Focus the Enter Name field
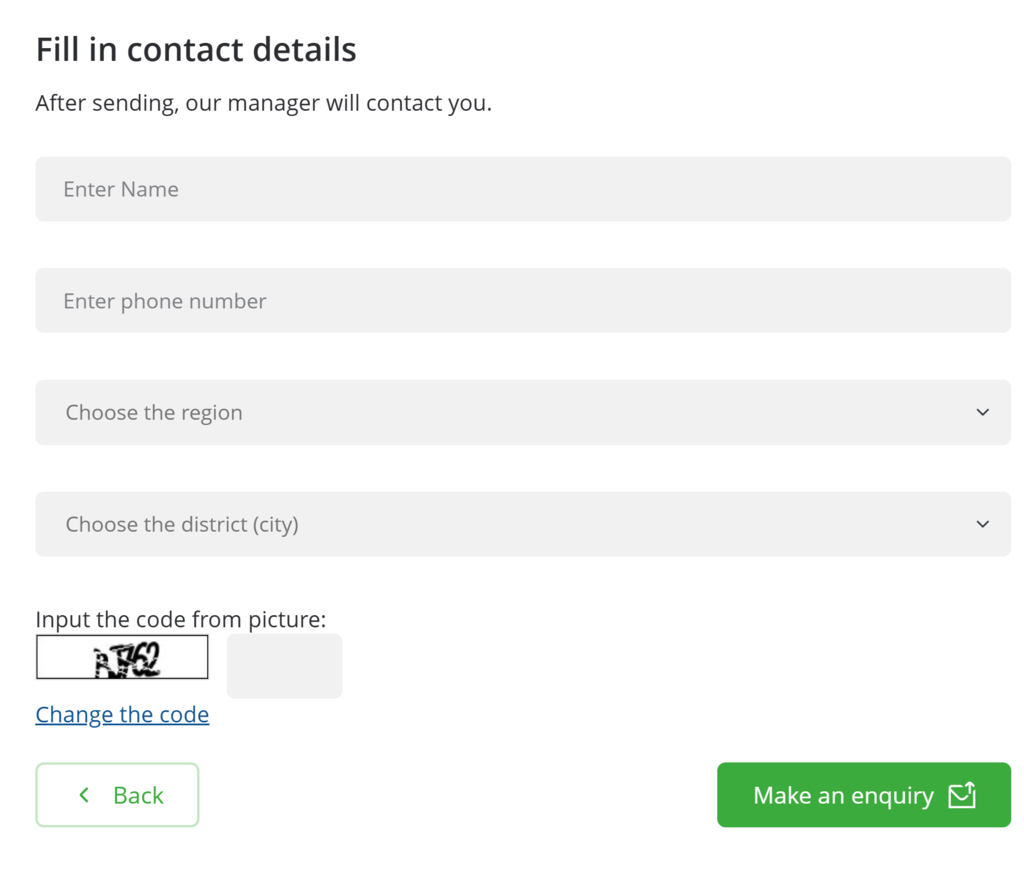The width and height of the screenshot is (1024, 872). pos(522,189)
